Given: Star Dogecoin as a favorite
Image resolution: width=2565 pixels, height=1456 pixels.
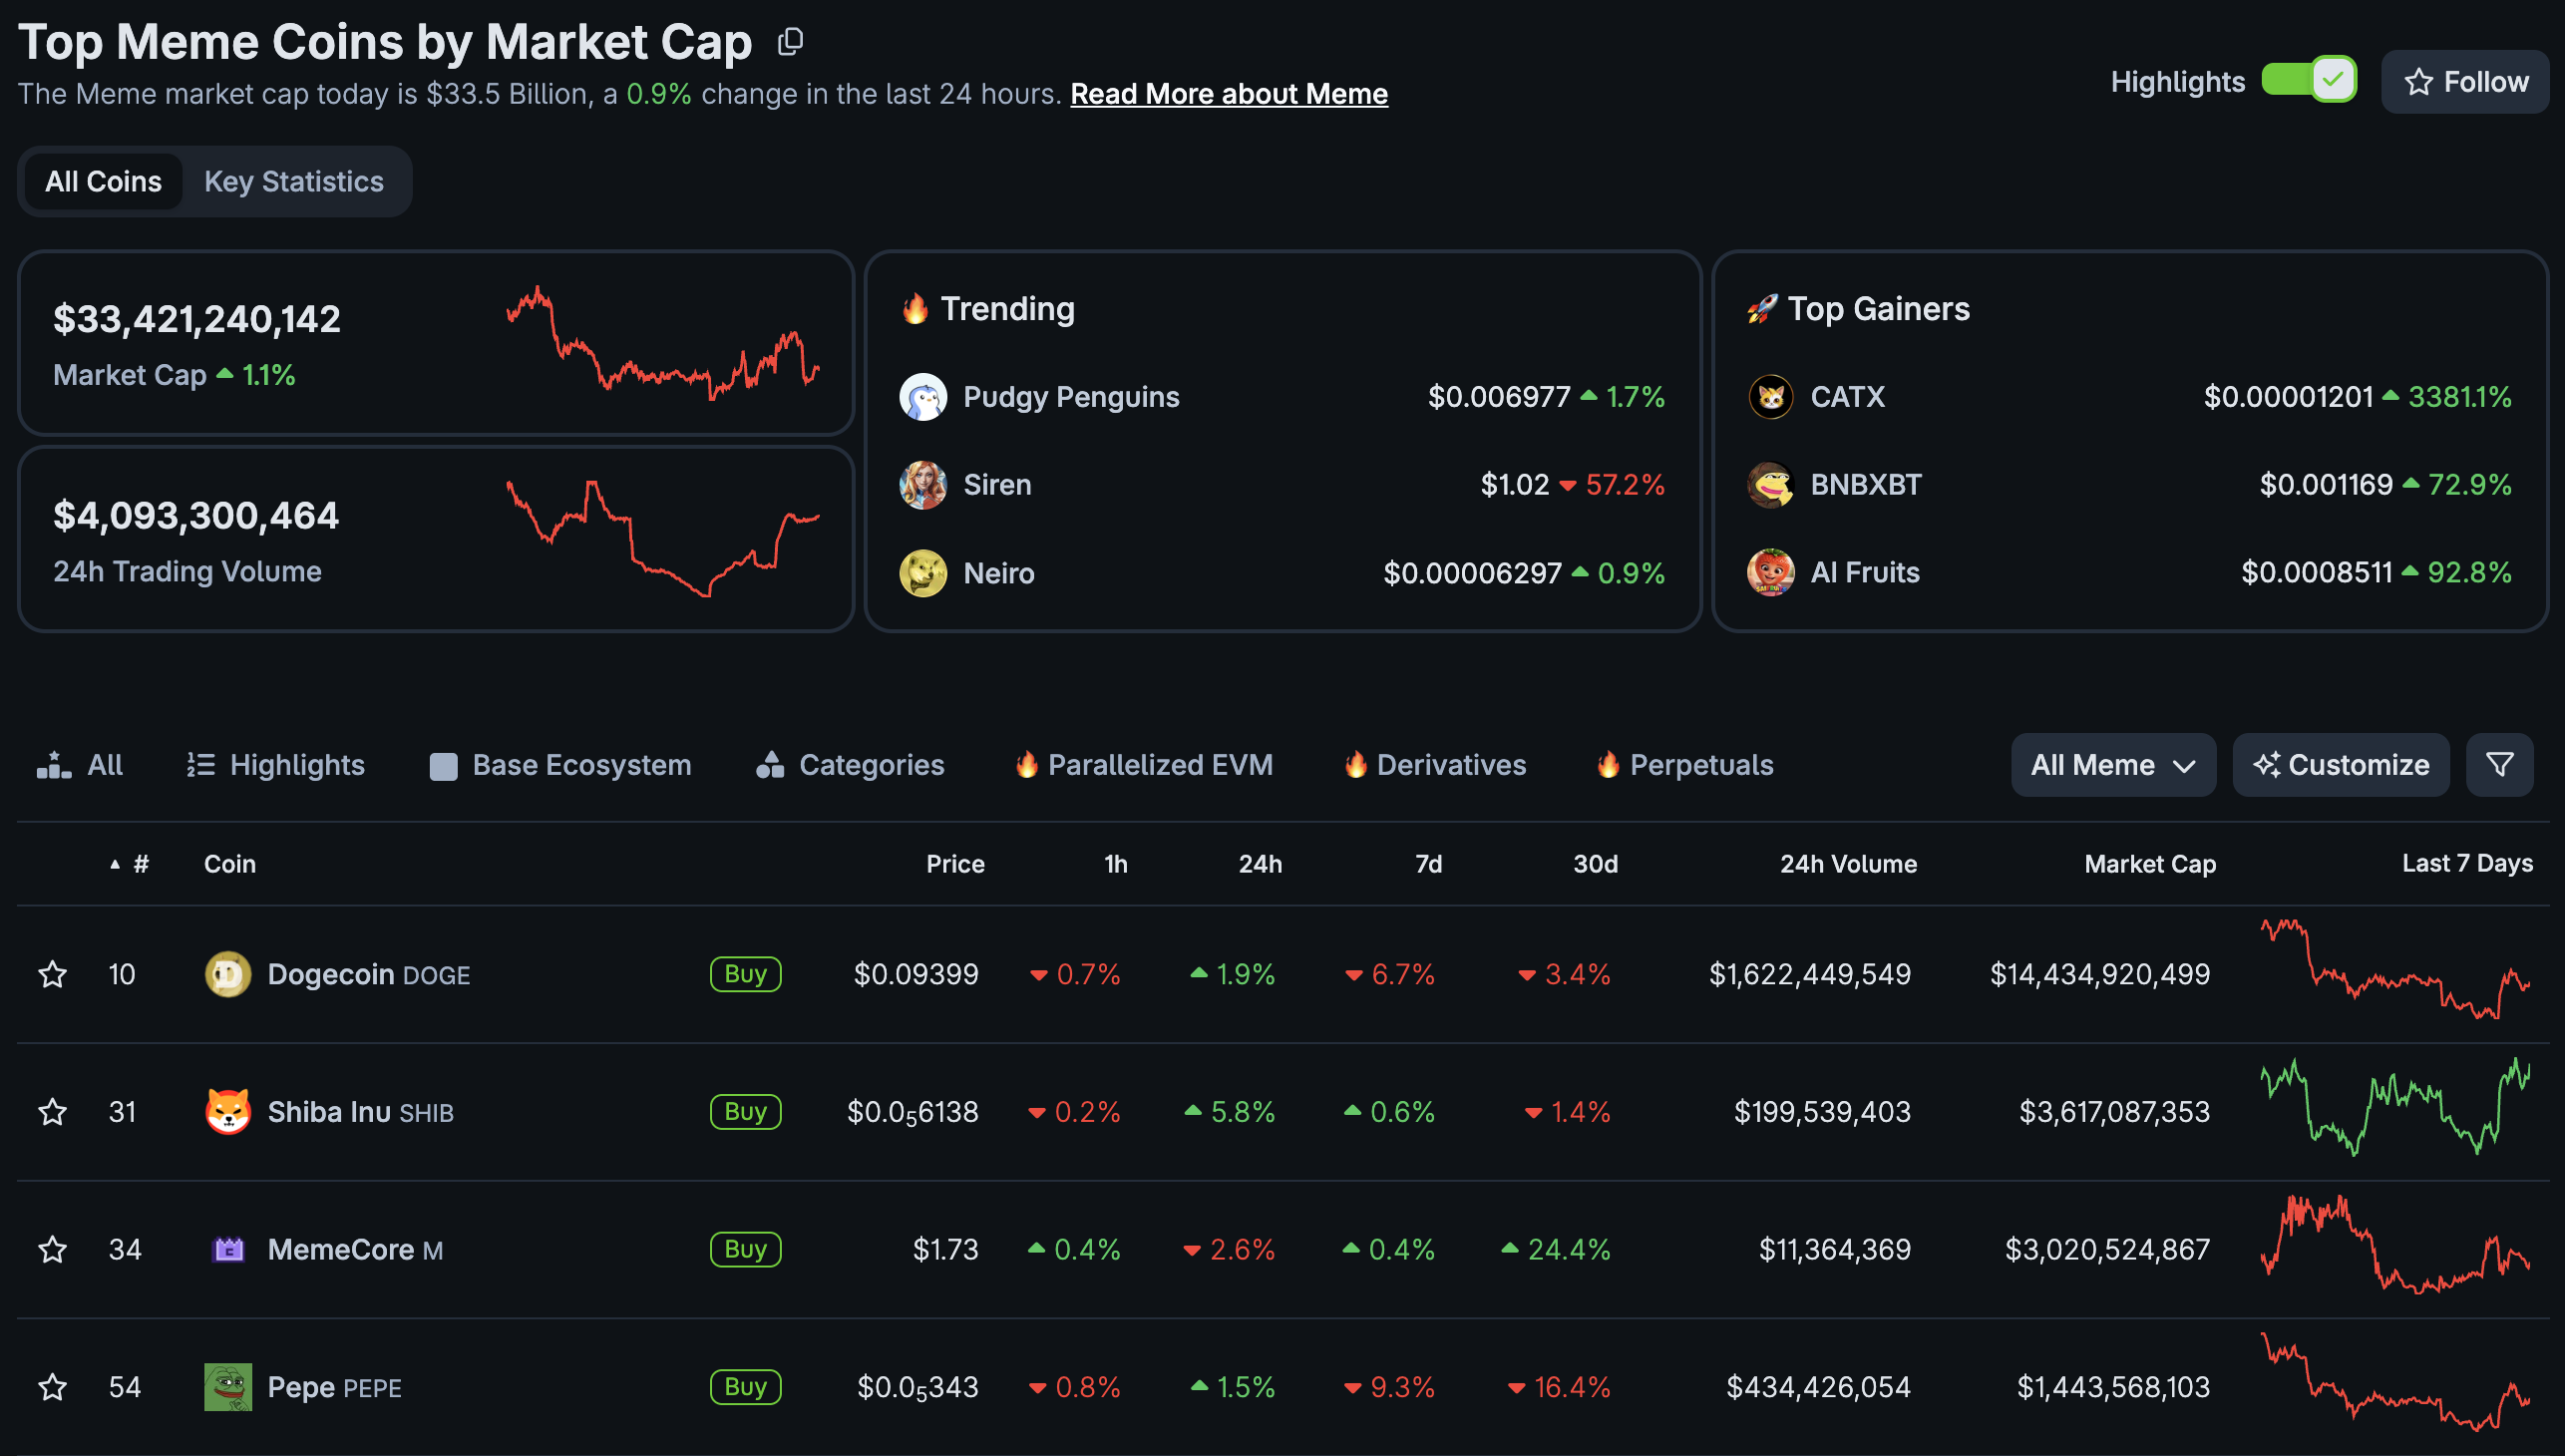Looking at the screenshot, I should click(52, 973).
